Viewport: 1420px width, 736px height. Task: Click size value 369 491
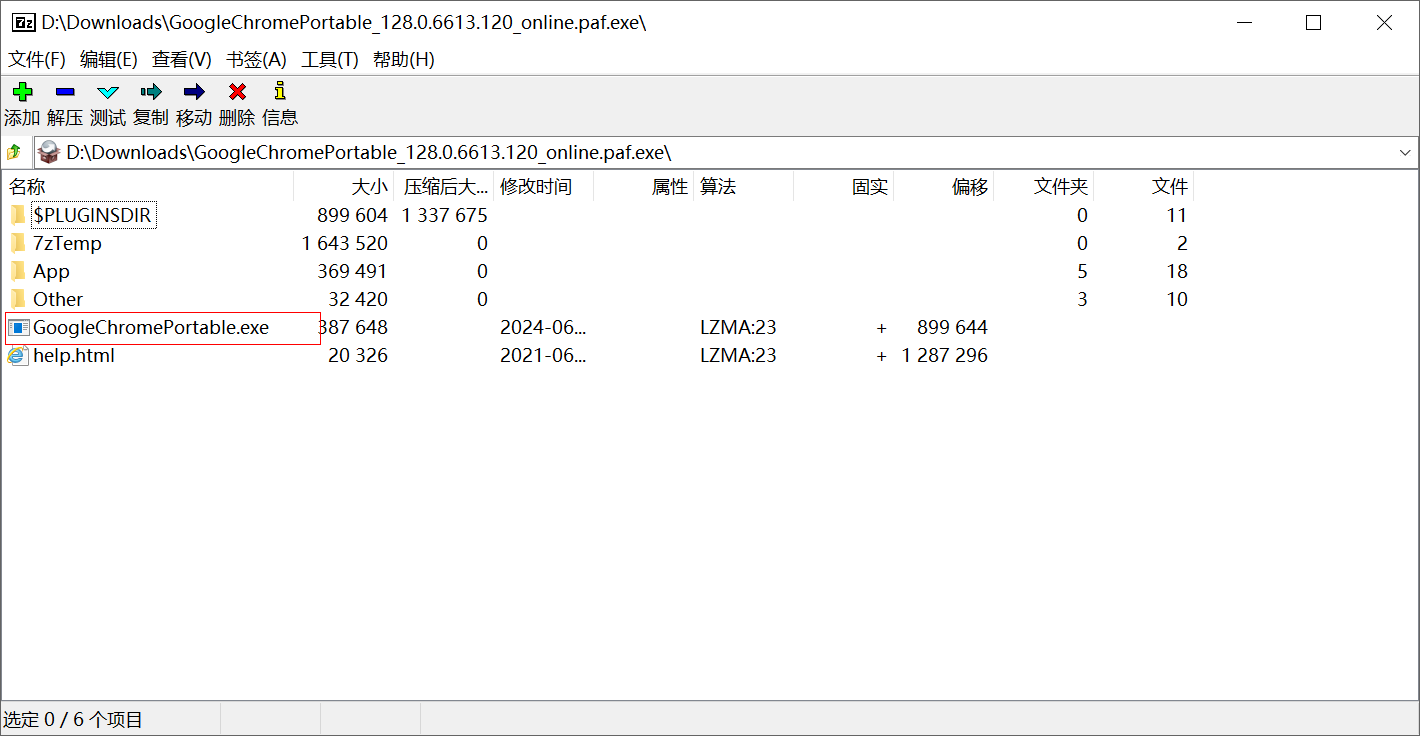coord(352,271)
